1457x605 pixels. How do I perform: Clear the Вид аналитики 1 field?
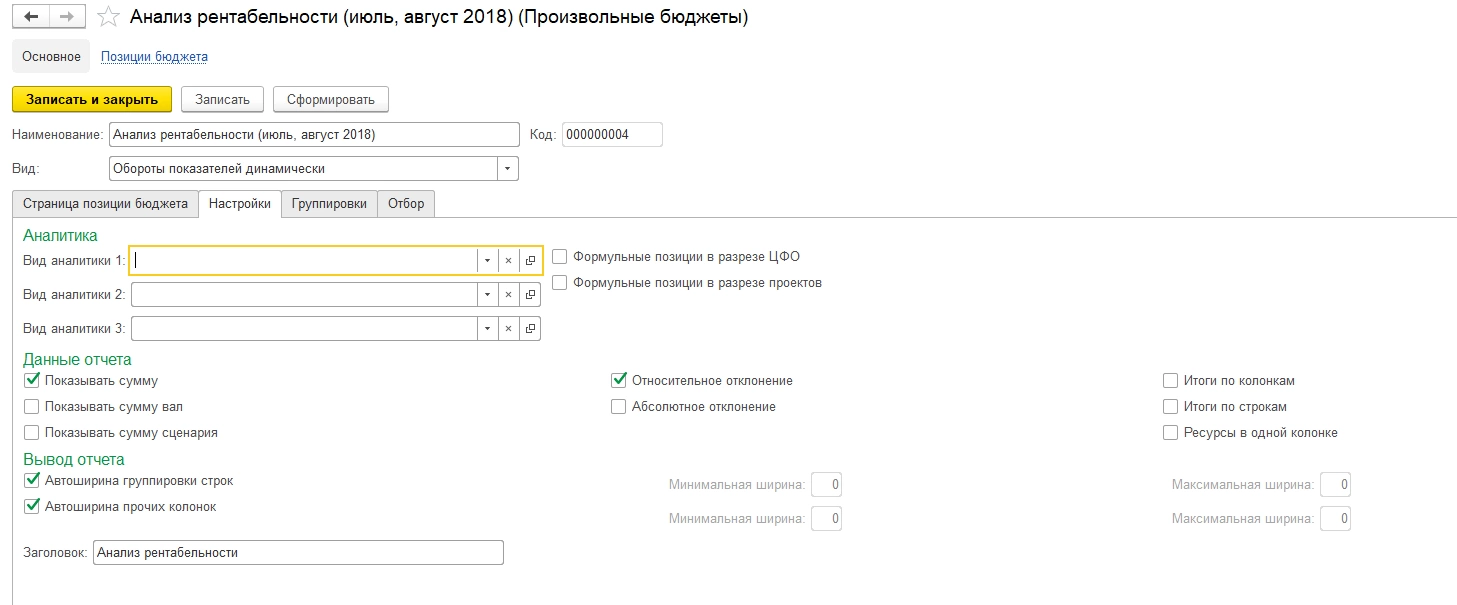coord(508,260)
